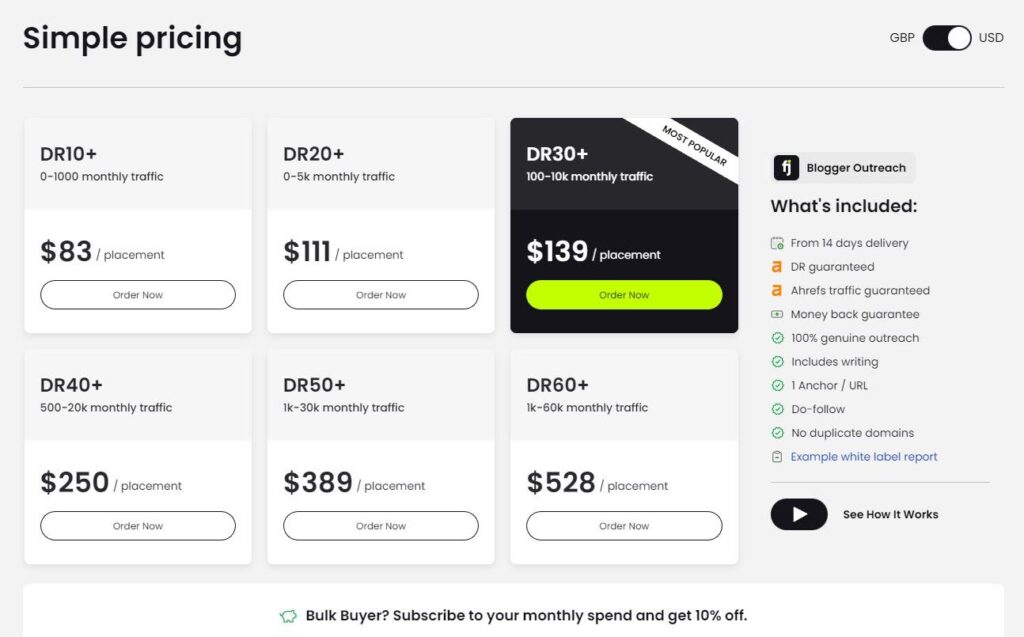Click the piggy bank icon near Bulk Buyer
The width and height of the screenshot is (1024, 637).
coord(288,616)
